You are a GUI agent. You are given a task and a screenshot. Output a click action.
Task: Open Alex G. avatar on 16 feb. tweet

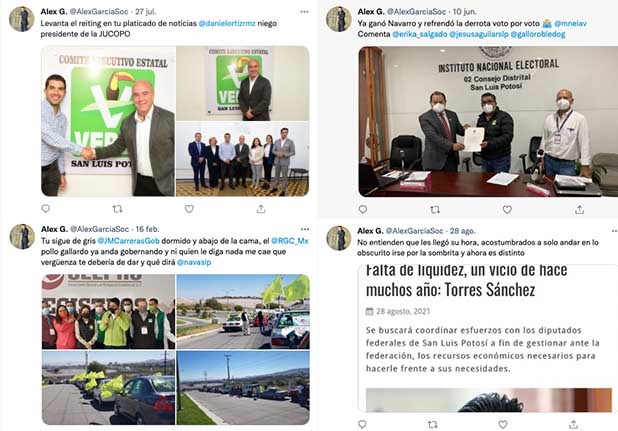point(22,236)
